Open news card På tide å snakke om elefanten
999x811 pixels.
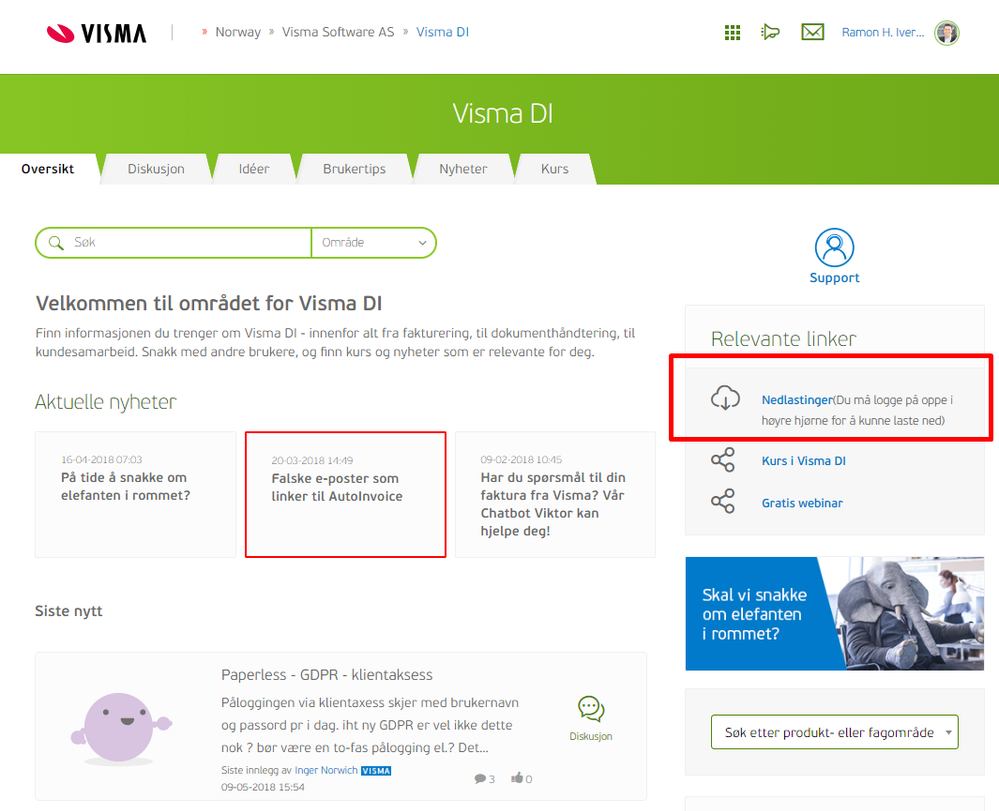tap(135, 494)
